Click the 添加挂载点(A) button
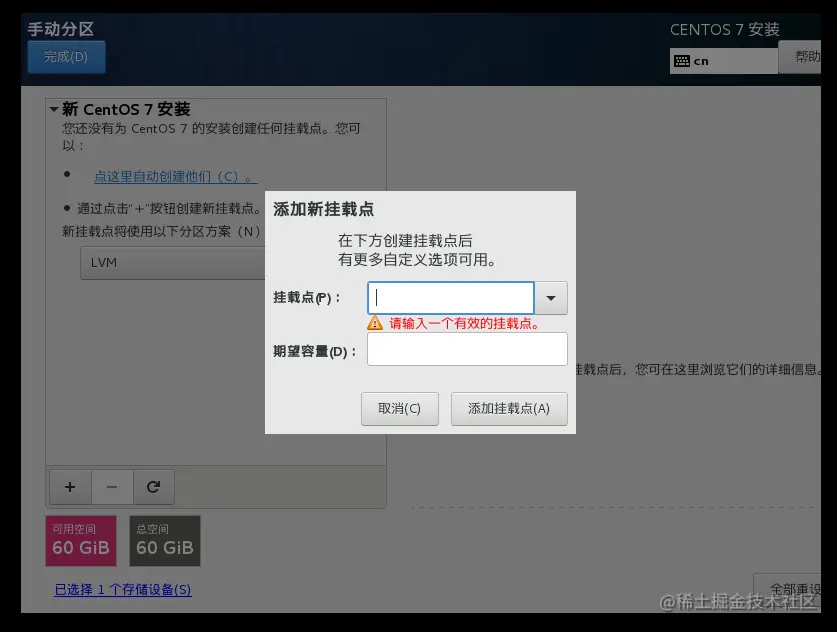The image size is (837, 632). click(x=509, y=409)
